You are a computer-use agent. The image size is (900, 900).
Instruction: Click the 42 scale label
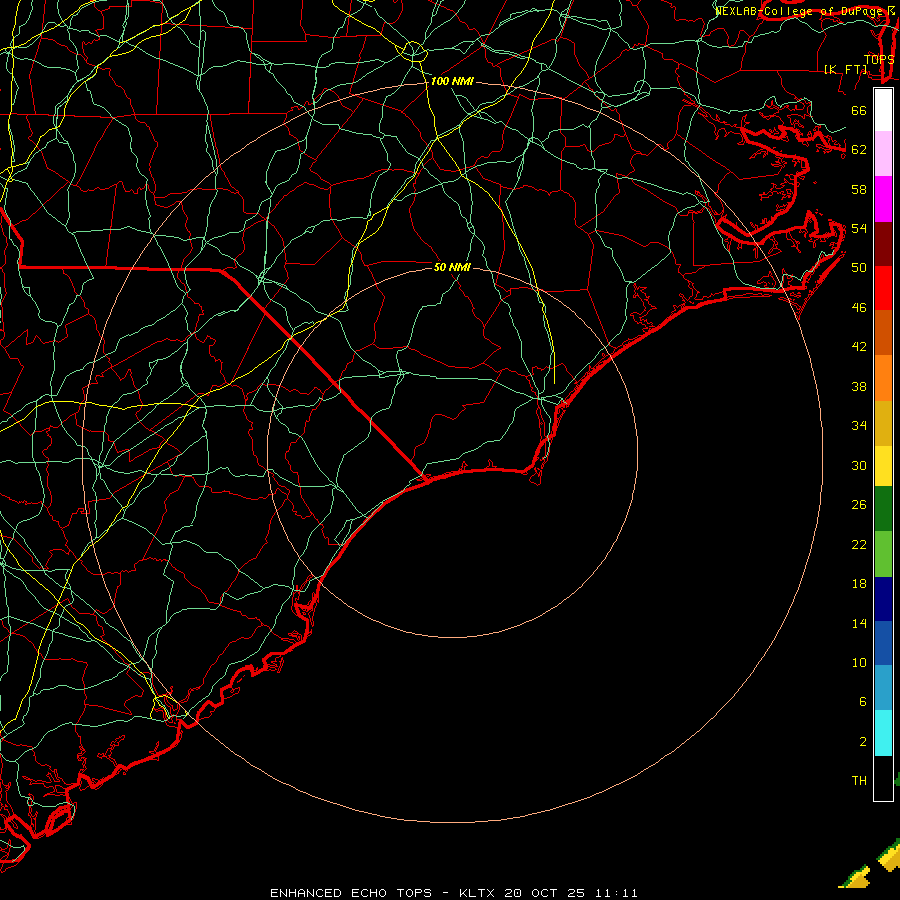859,346
